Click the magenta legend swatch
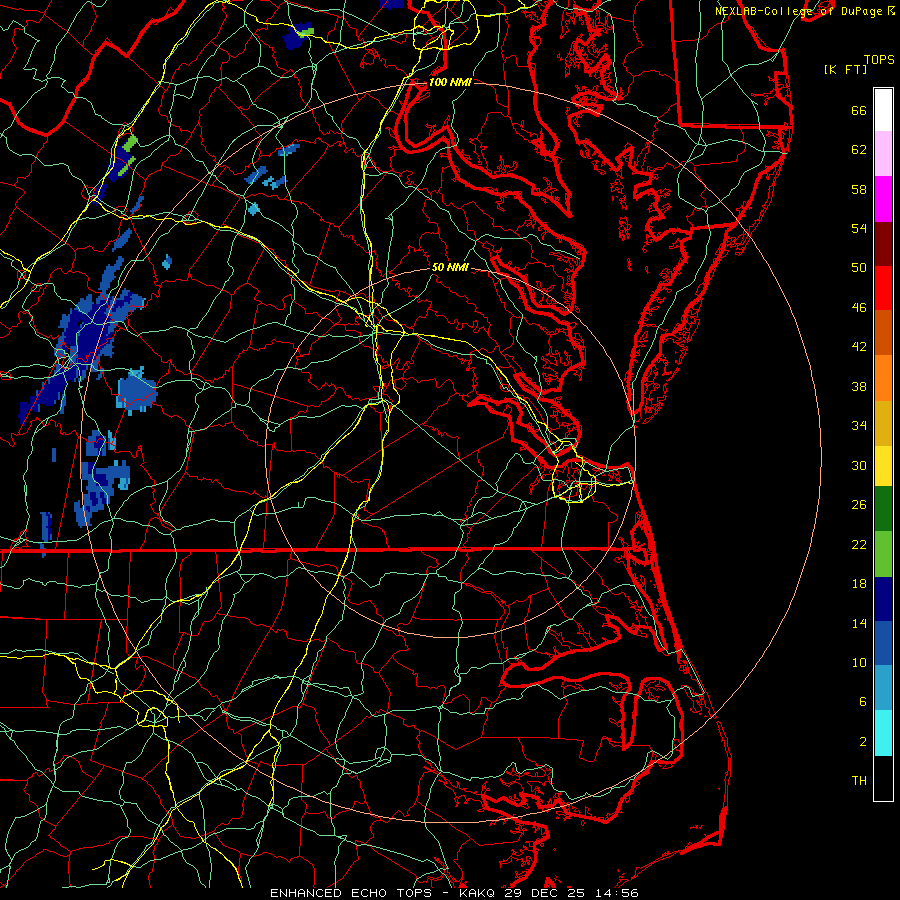 click(883, 199)
